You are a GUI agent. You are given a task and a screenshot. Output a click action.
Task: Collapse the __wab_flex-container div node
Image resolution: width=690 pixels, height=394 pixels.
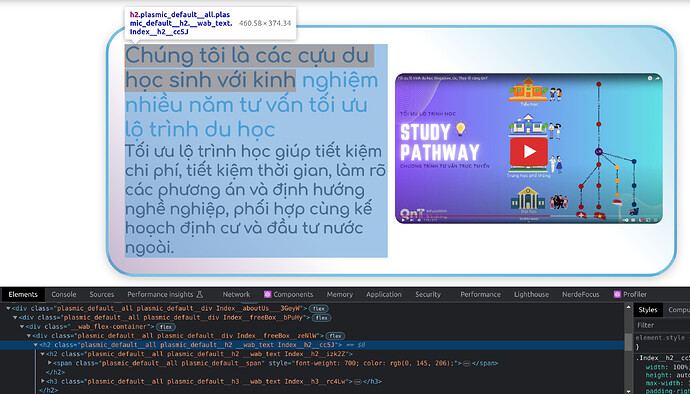coord(22,327)
